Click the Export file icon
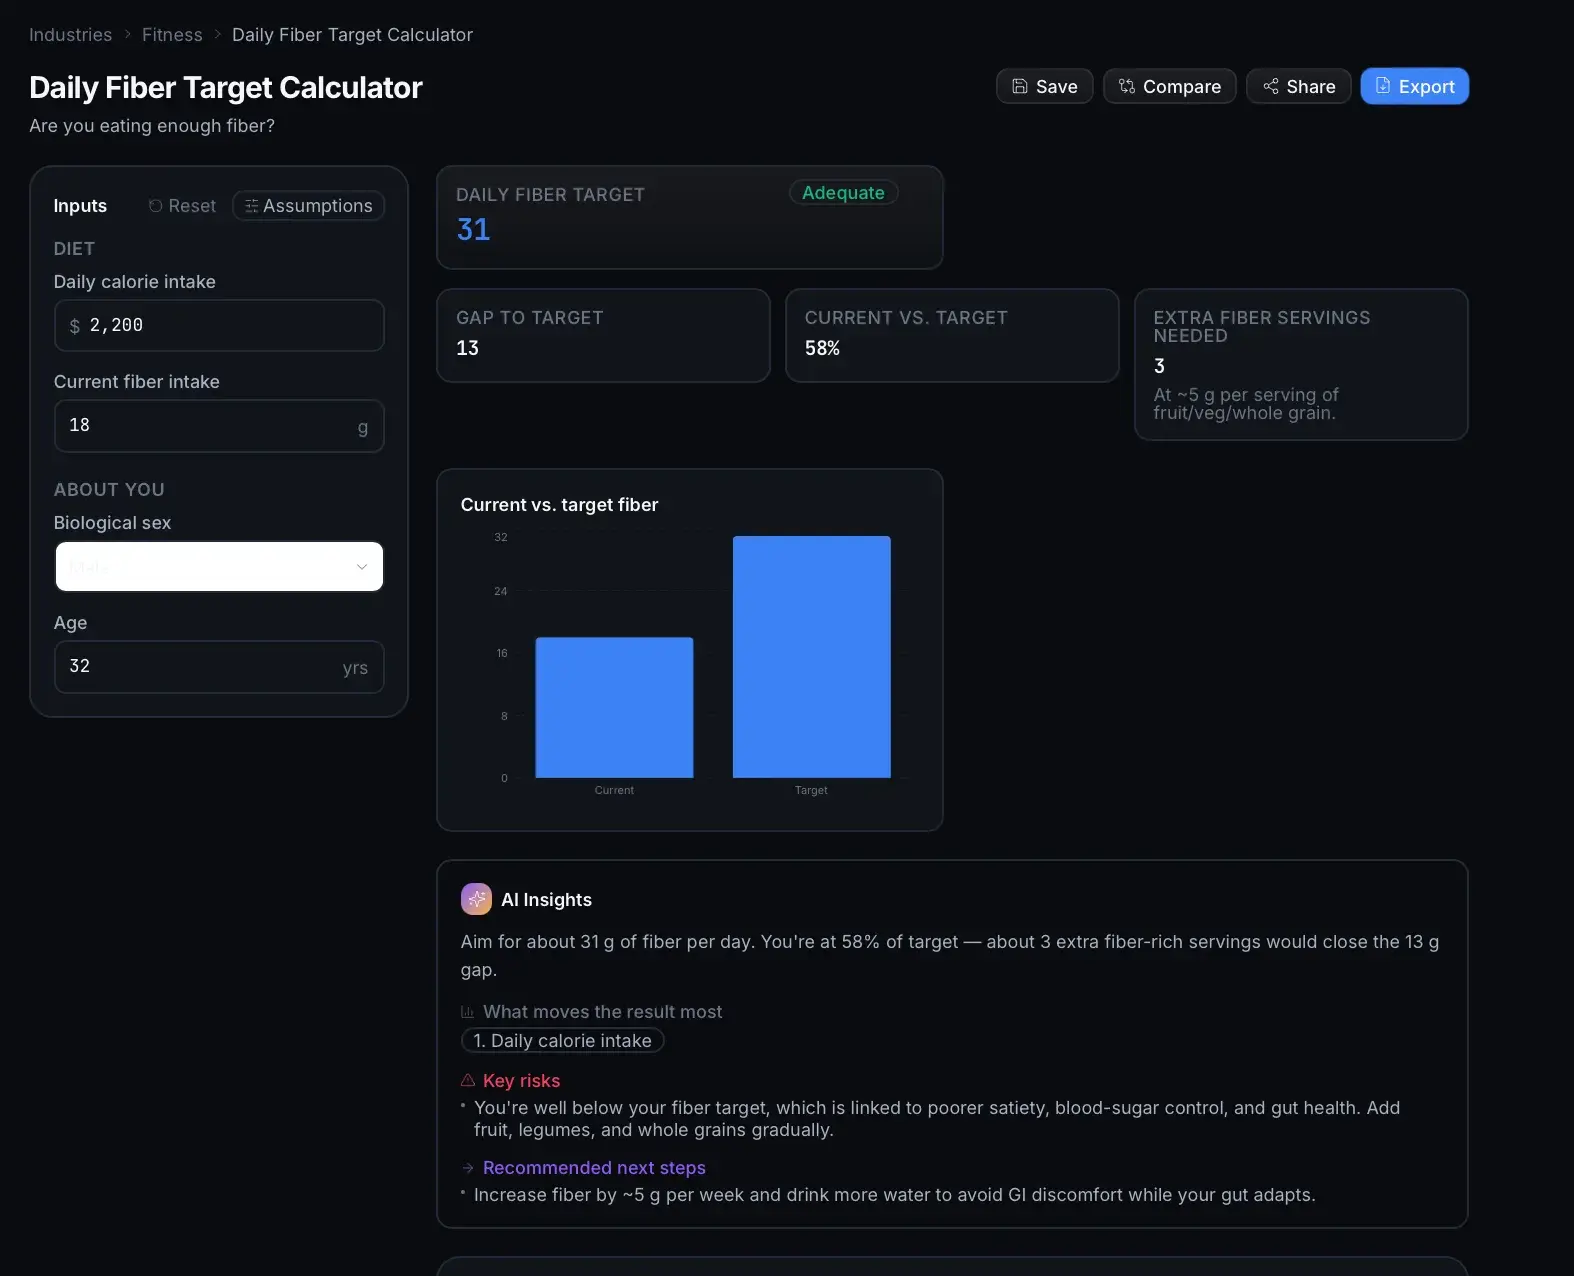Image resolution: width=1574 pixels, height=1276 pixels. [1382, 86]
